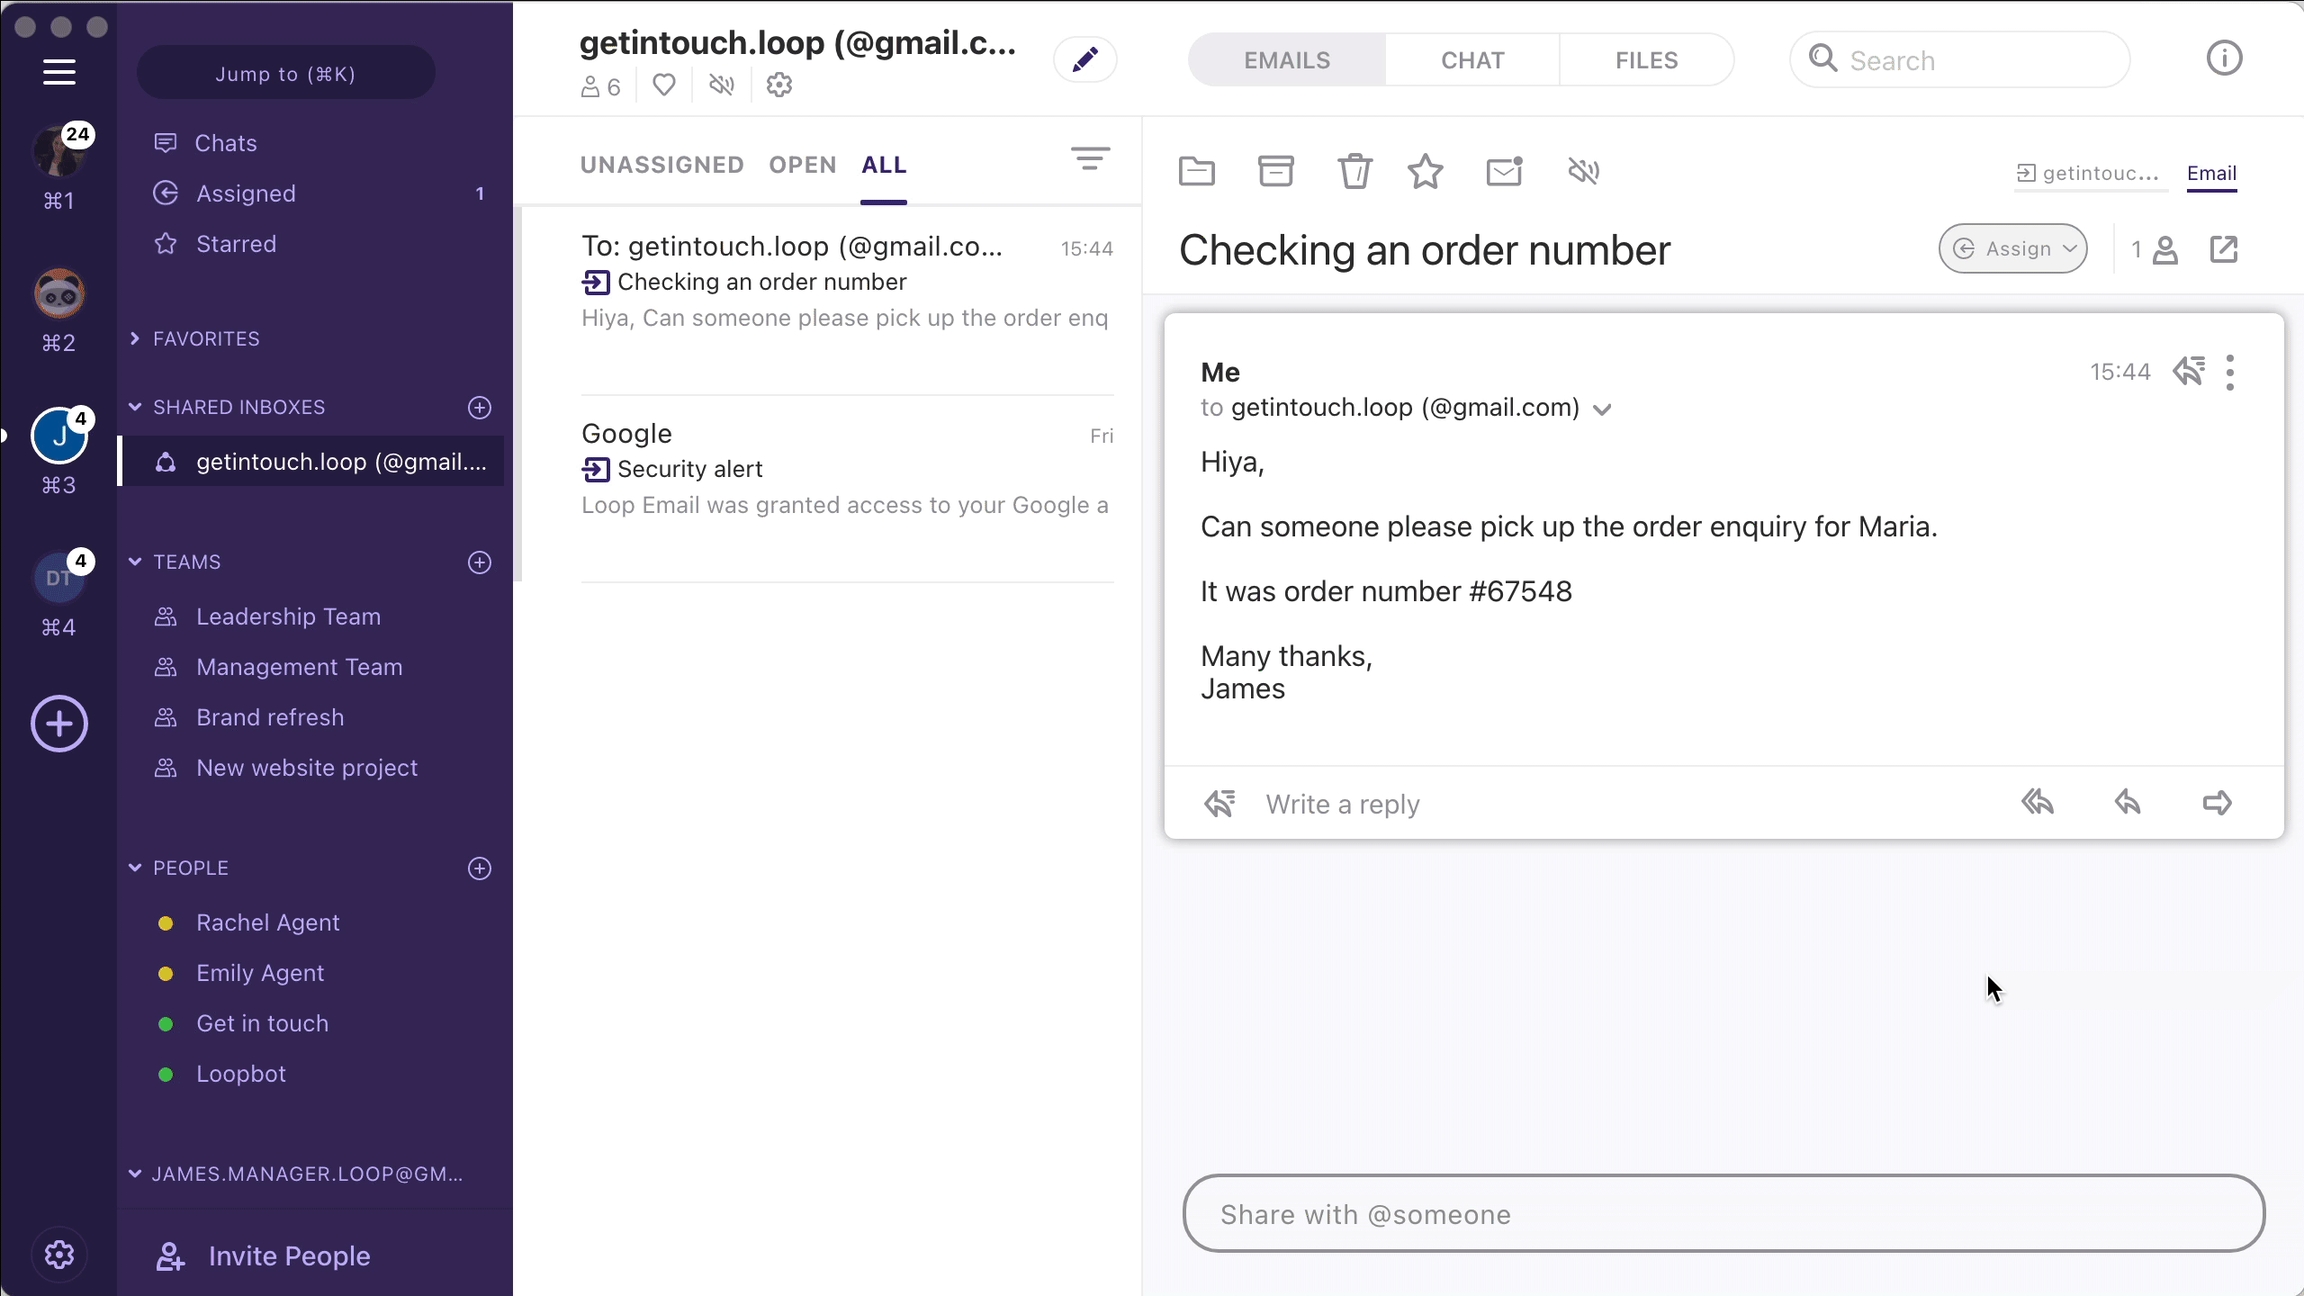Select the getintouc... view tab
2304x1296 pixels.
[2088, 173]
